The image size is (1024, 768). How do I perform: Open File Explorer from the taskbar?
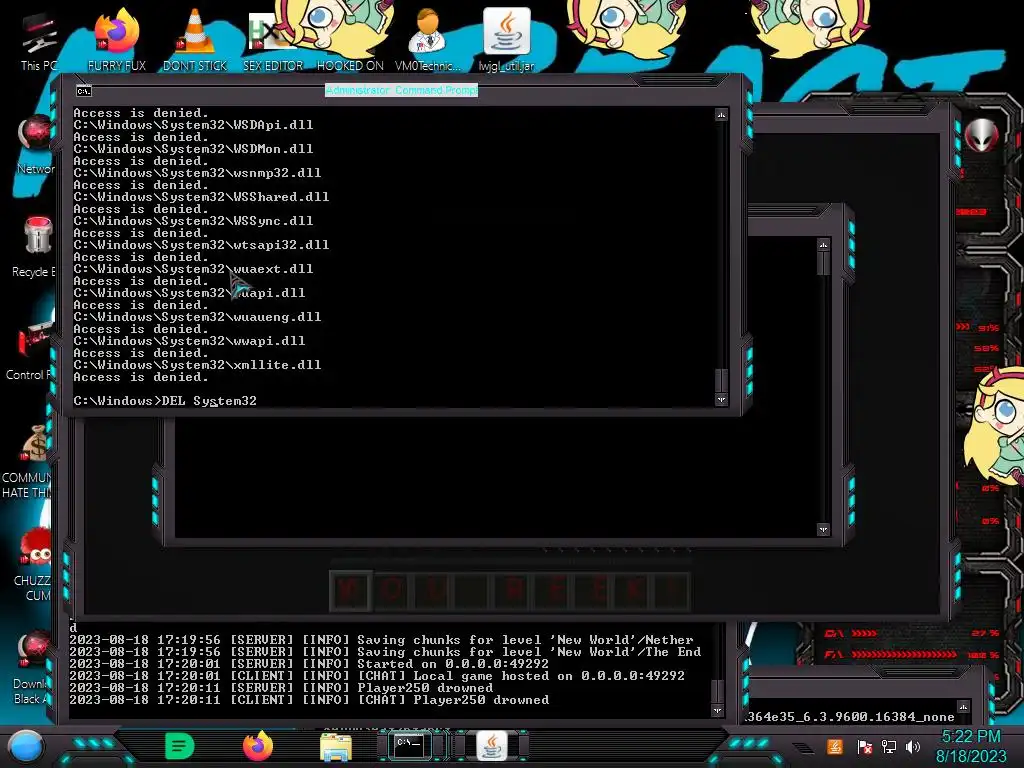[x=336, y=746]
